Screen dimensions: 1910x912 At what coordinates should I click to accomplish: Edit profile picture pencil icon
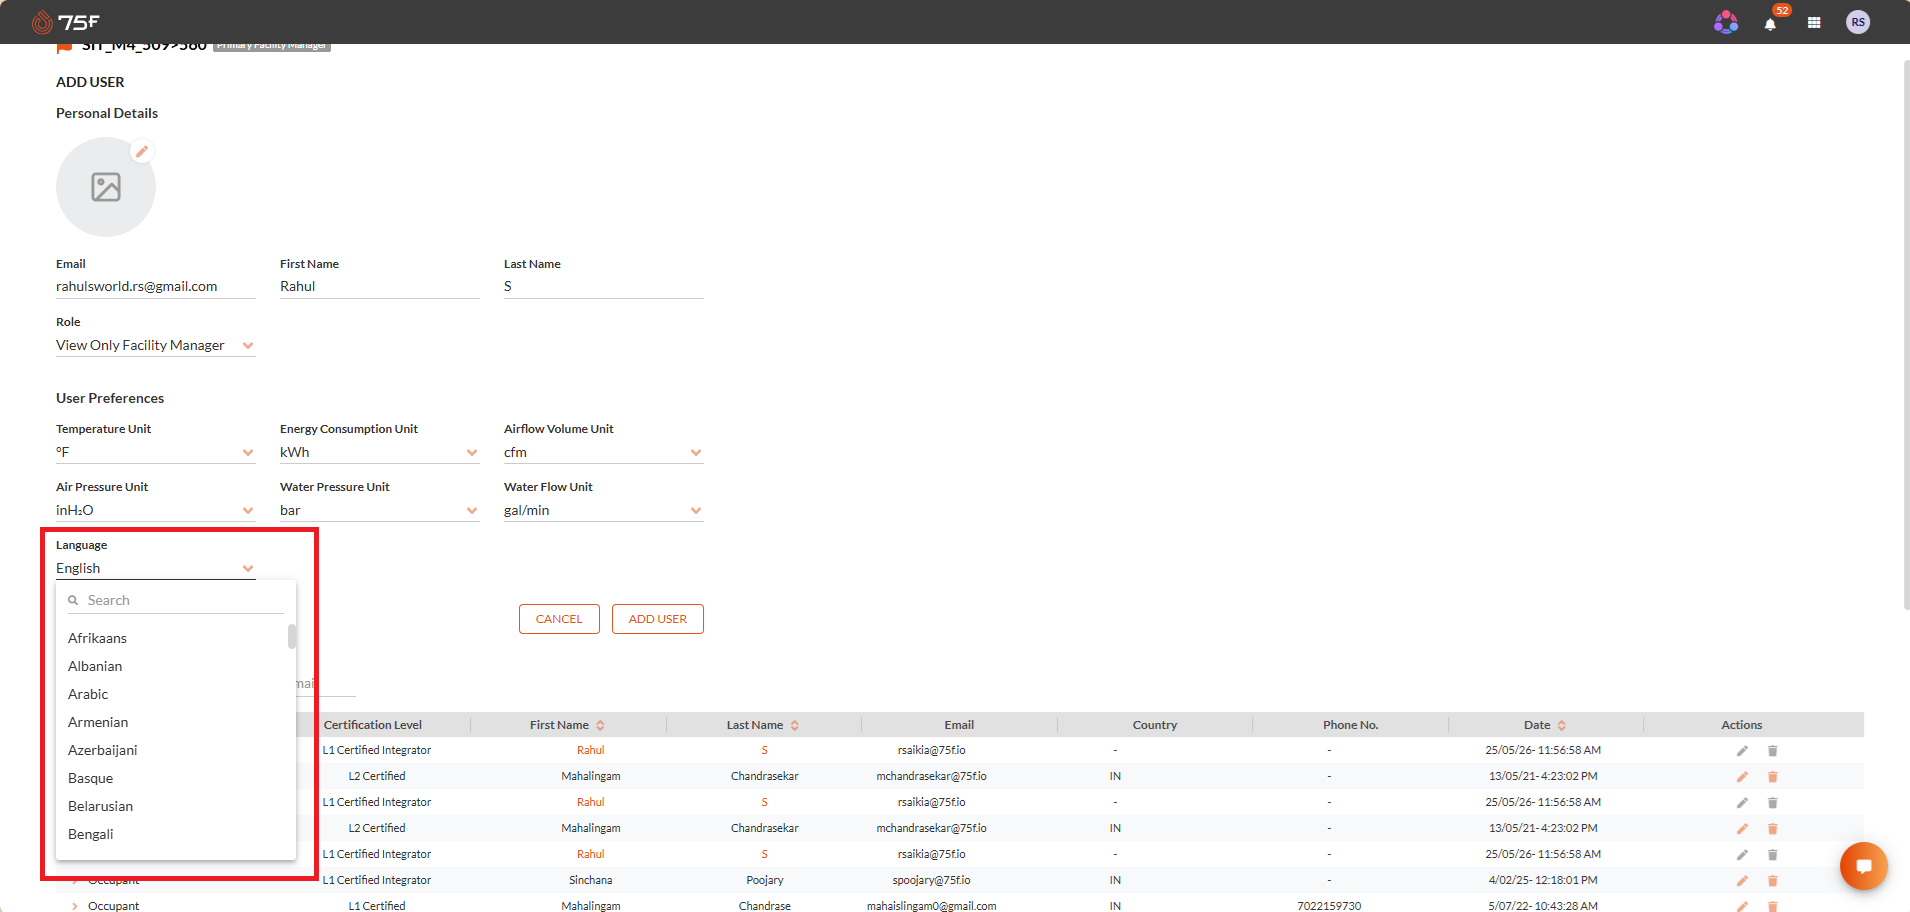tap(142, 152)
